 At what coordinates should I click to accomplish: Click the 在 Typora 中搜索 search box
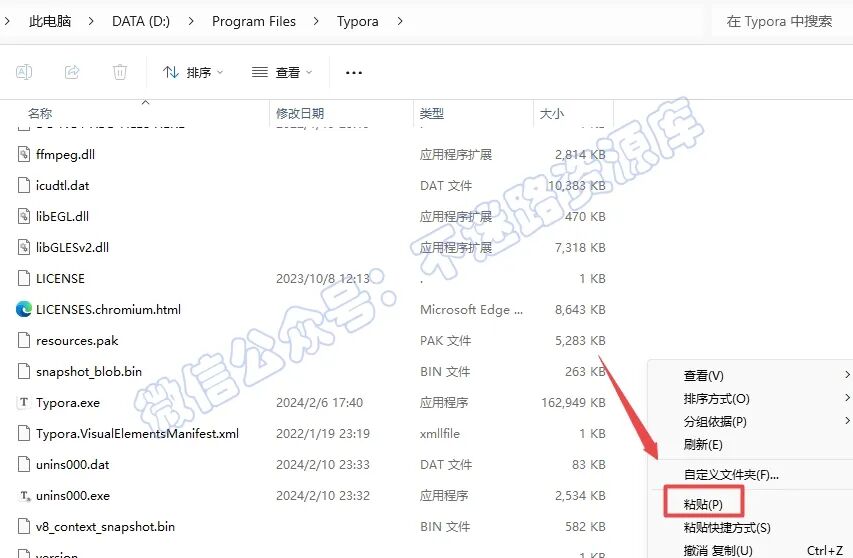(x=782, y=21)
